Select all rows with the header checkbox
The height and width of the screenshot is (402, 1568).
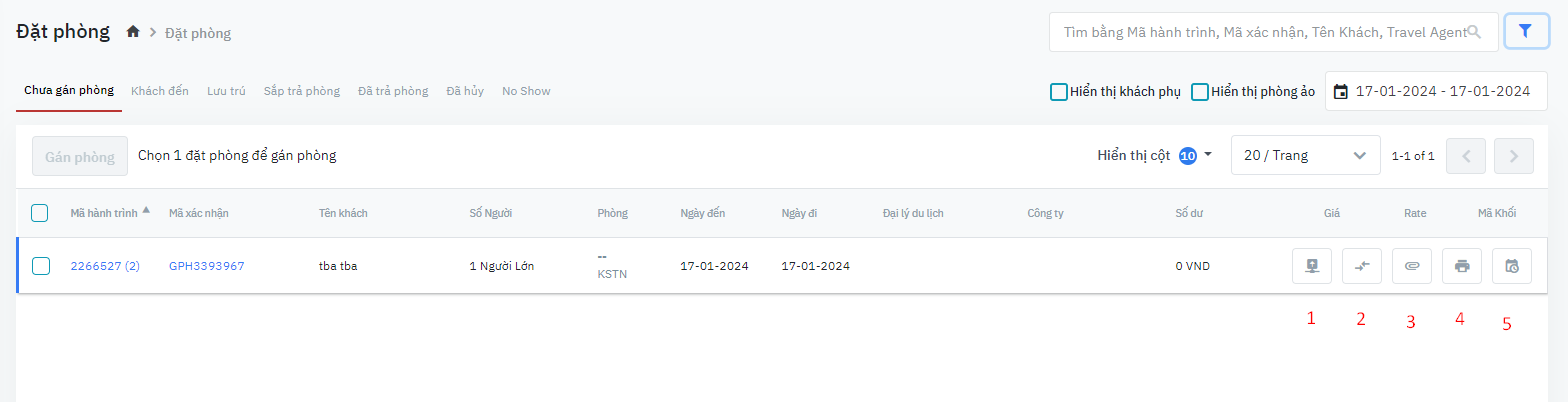(x=40, y=212)
